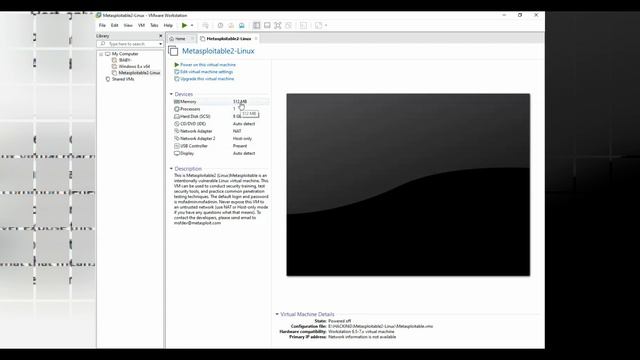Collapse the Description section
Screen dimensions: 640x360
click(171, 169)
